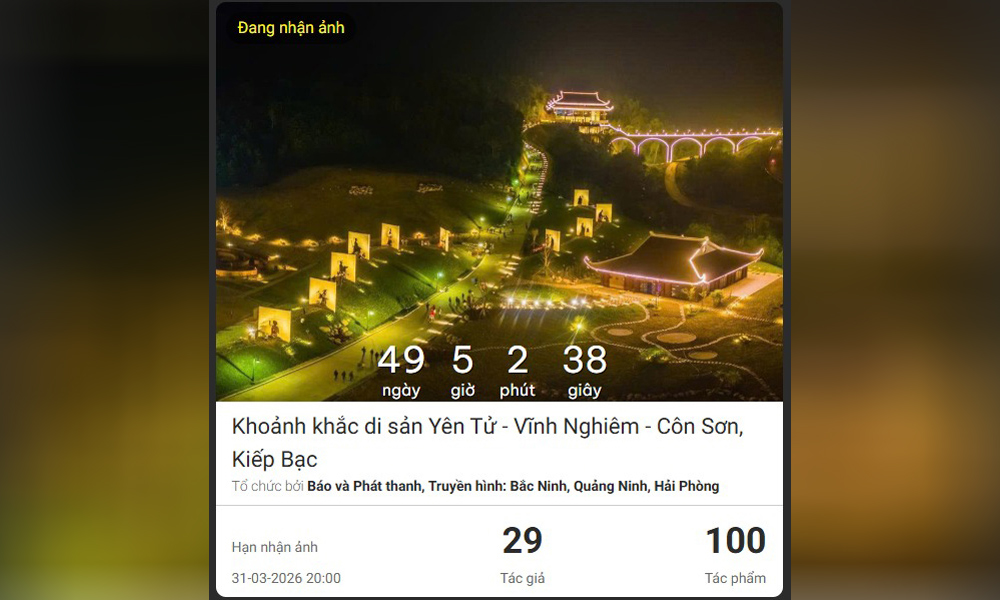
Task: Click the 'Tác phẩm' label text
Action: click(x=735, y=578)
